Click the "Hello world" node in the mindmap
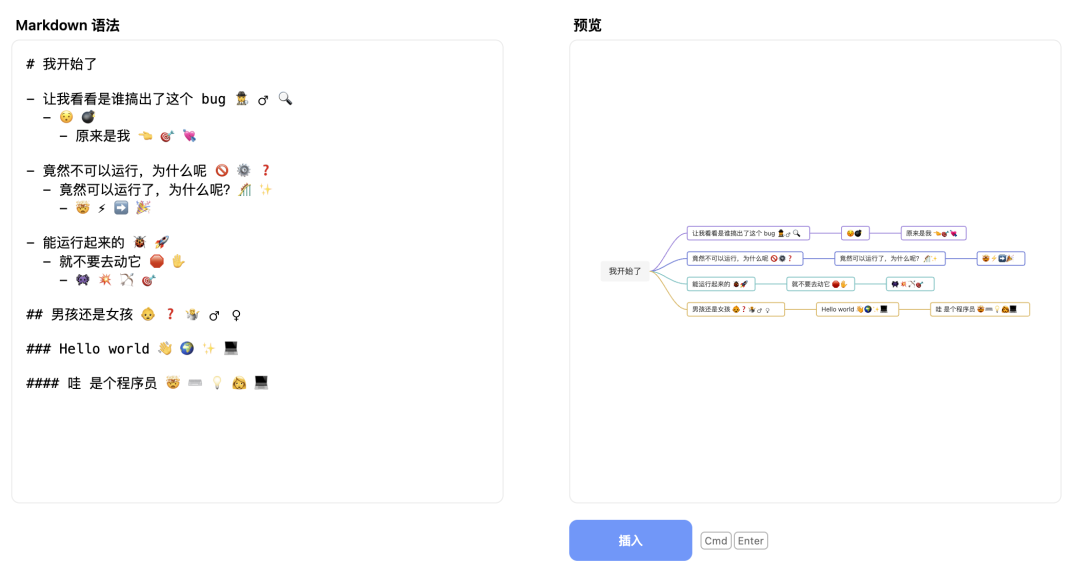1080x585 pixels. [857, 309]
